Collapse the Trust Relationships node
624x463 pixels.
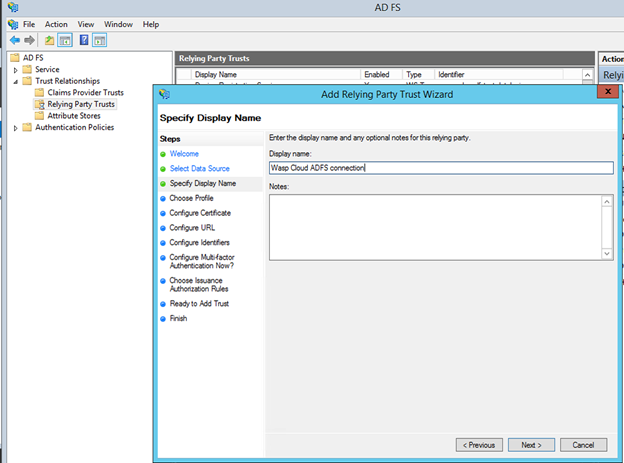point(15,81)
